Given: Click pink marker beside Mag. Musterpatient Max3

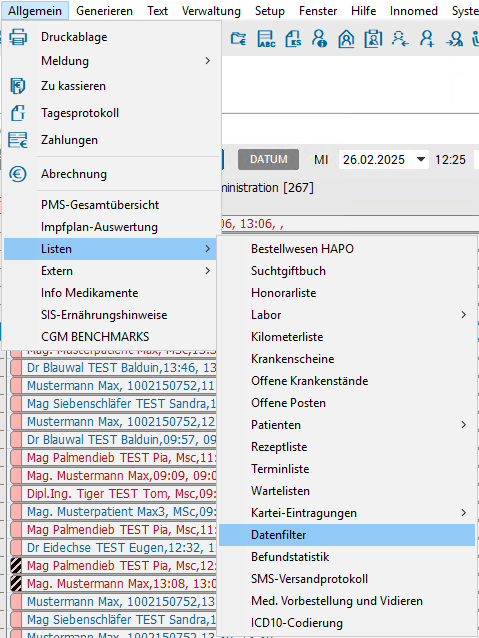Looking at the screenshot, I should [x=16, y=511].
